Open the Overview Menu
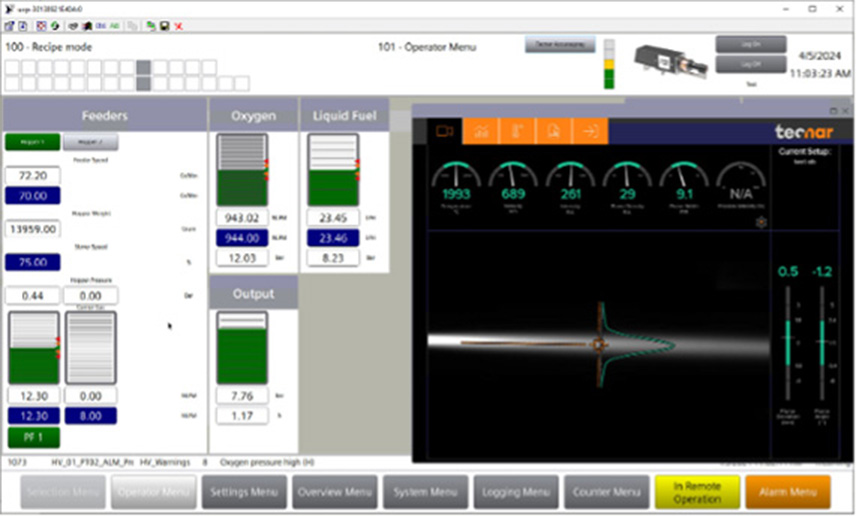 tap(336, 492)
